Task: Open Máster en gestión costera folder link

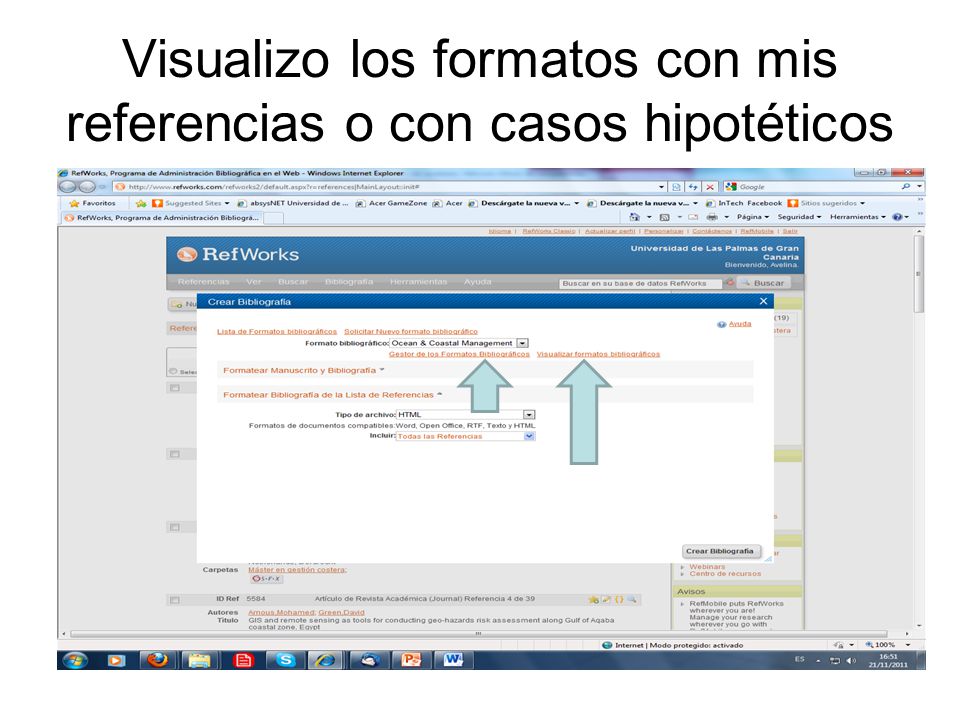Action: point(297,570)
